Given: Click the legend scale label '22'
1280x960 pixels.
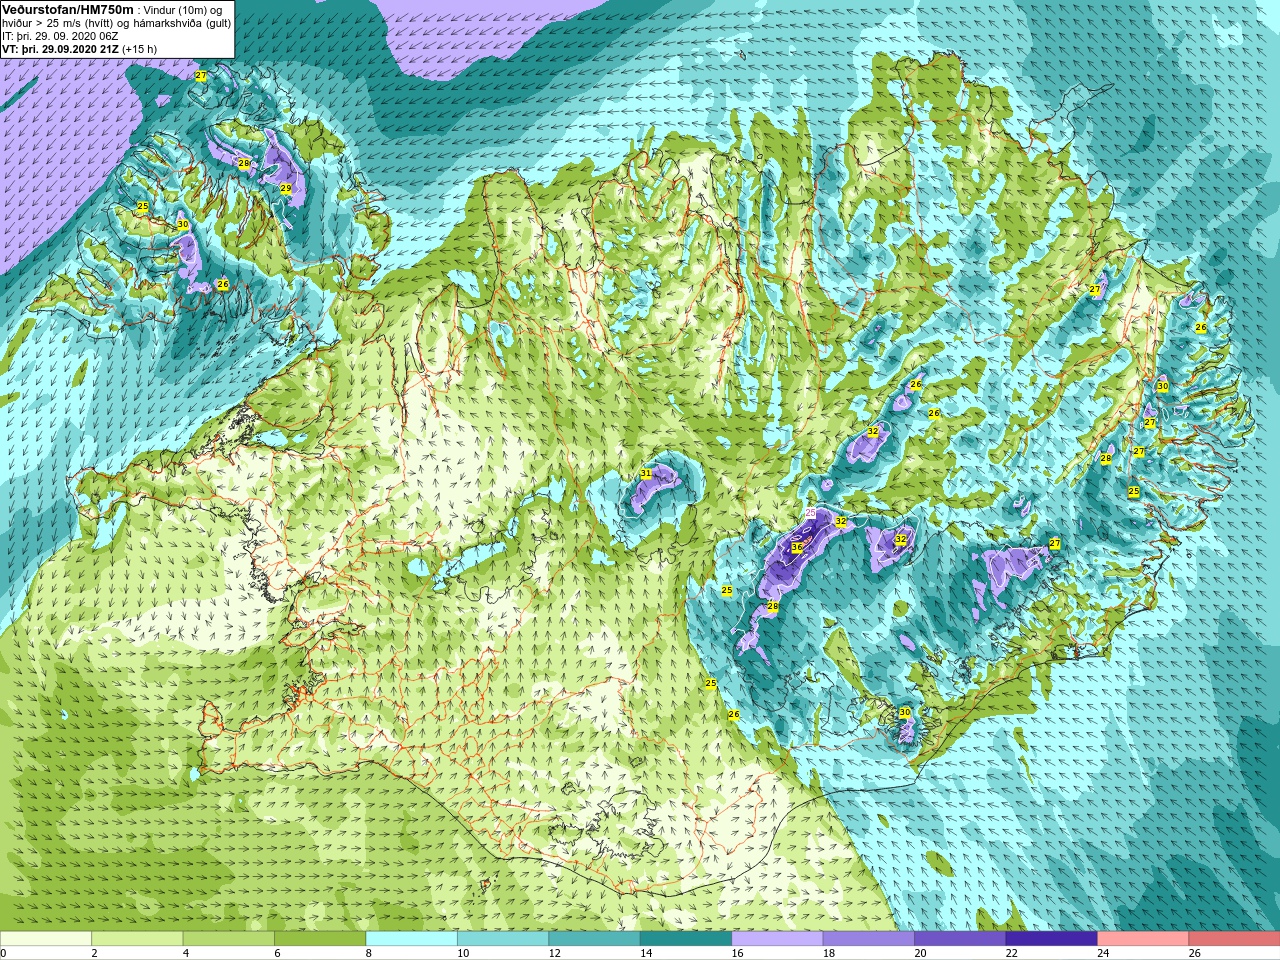Looking at the screenshot, I should tap(1011, 953).
